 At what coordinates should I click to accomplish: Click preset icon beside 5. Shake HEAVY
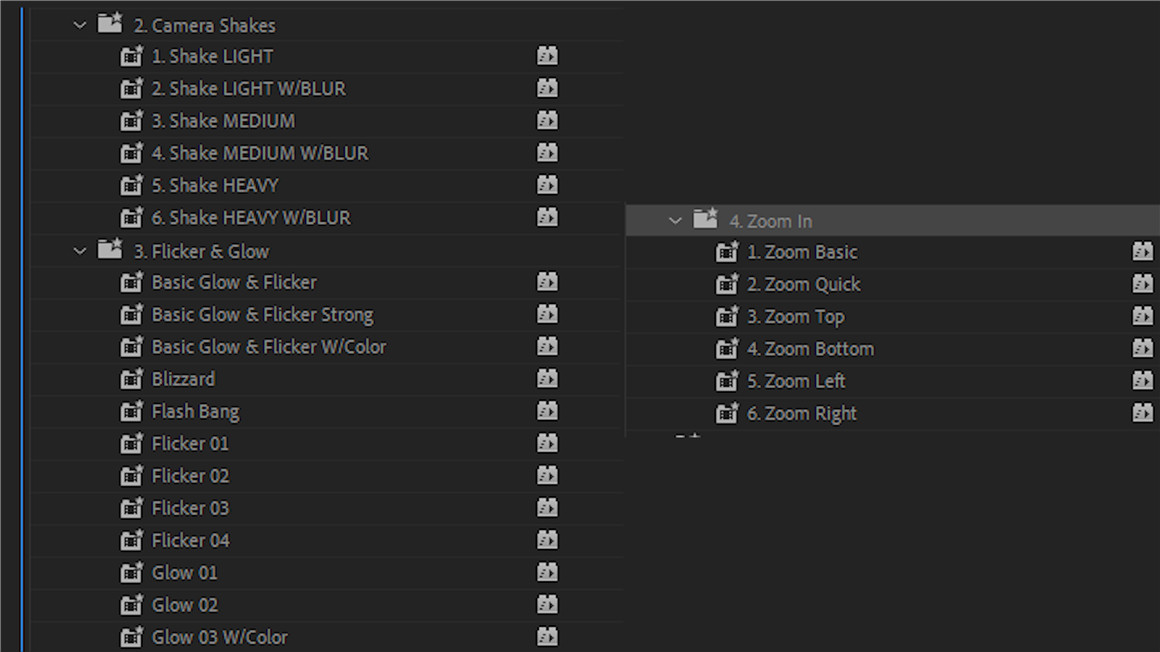point(131,185)
